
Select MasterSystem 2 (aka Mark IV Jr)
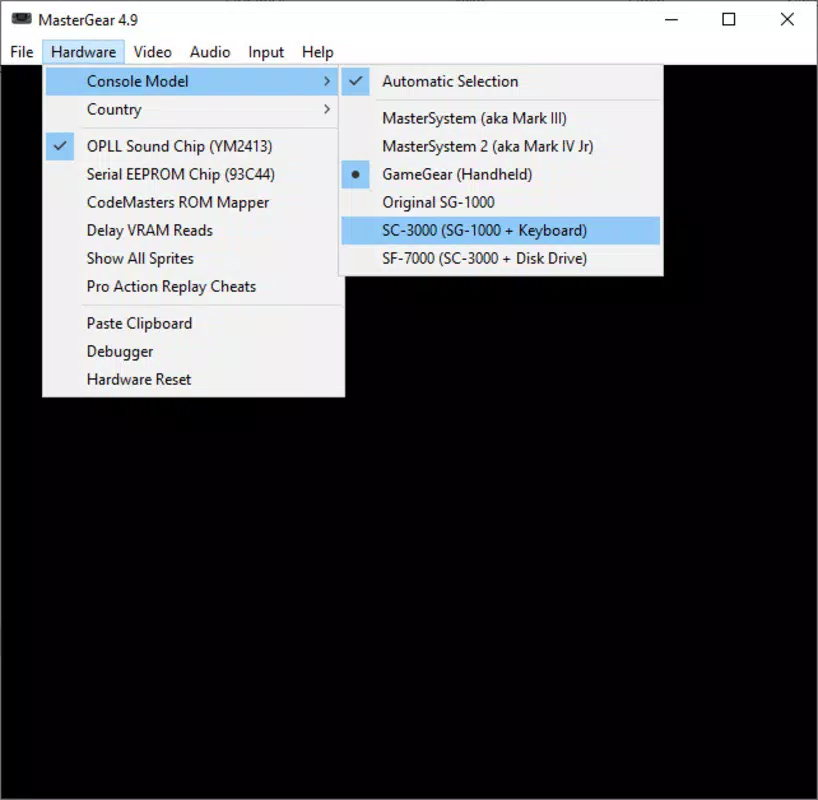click(x=501, y=147)
